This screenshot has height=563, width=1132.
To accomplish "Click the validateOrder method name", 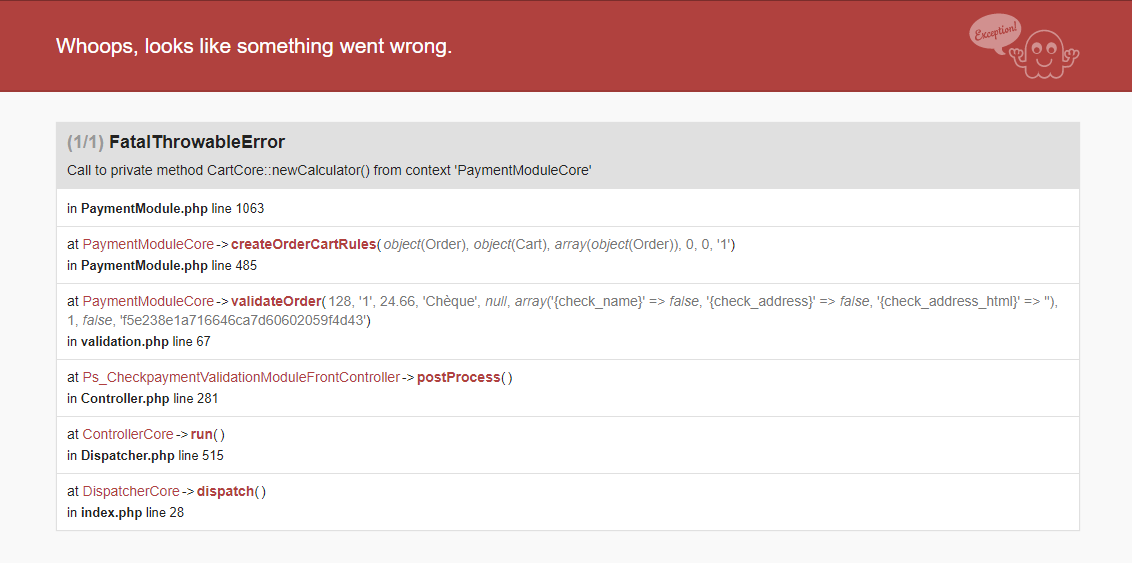I will (276, 302).
